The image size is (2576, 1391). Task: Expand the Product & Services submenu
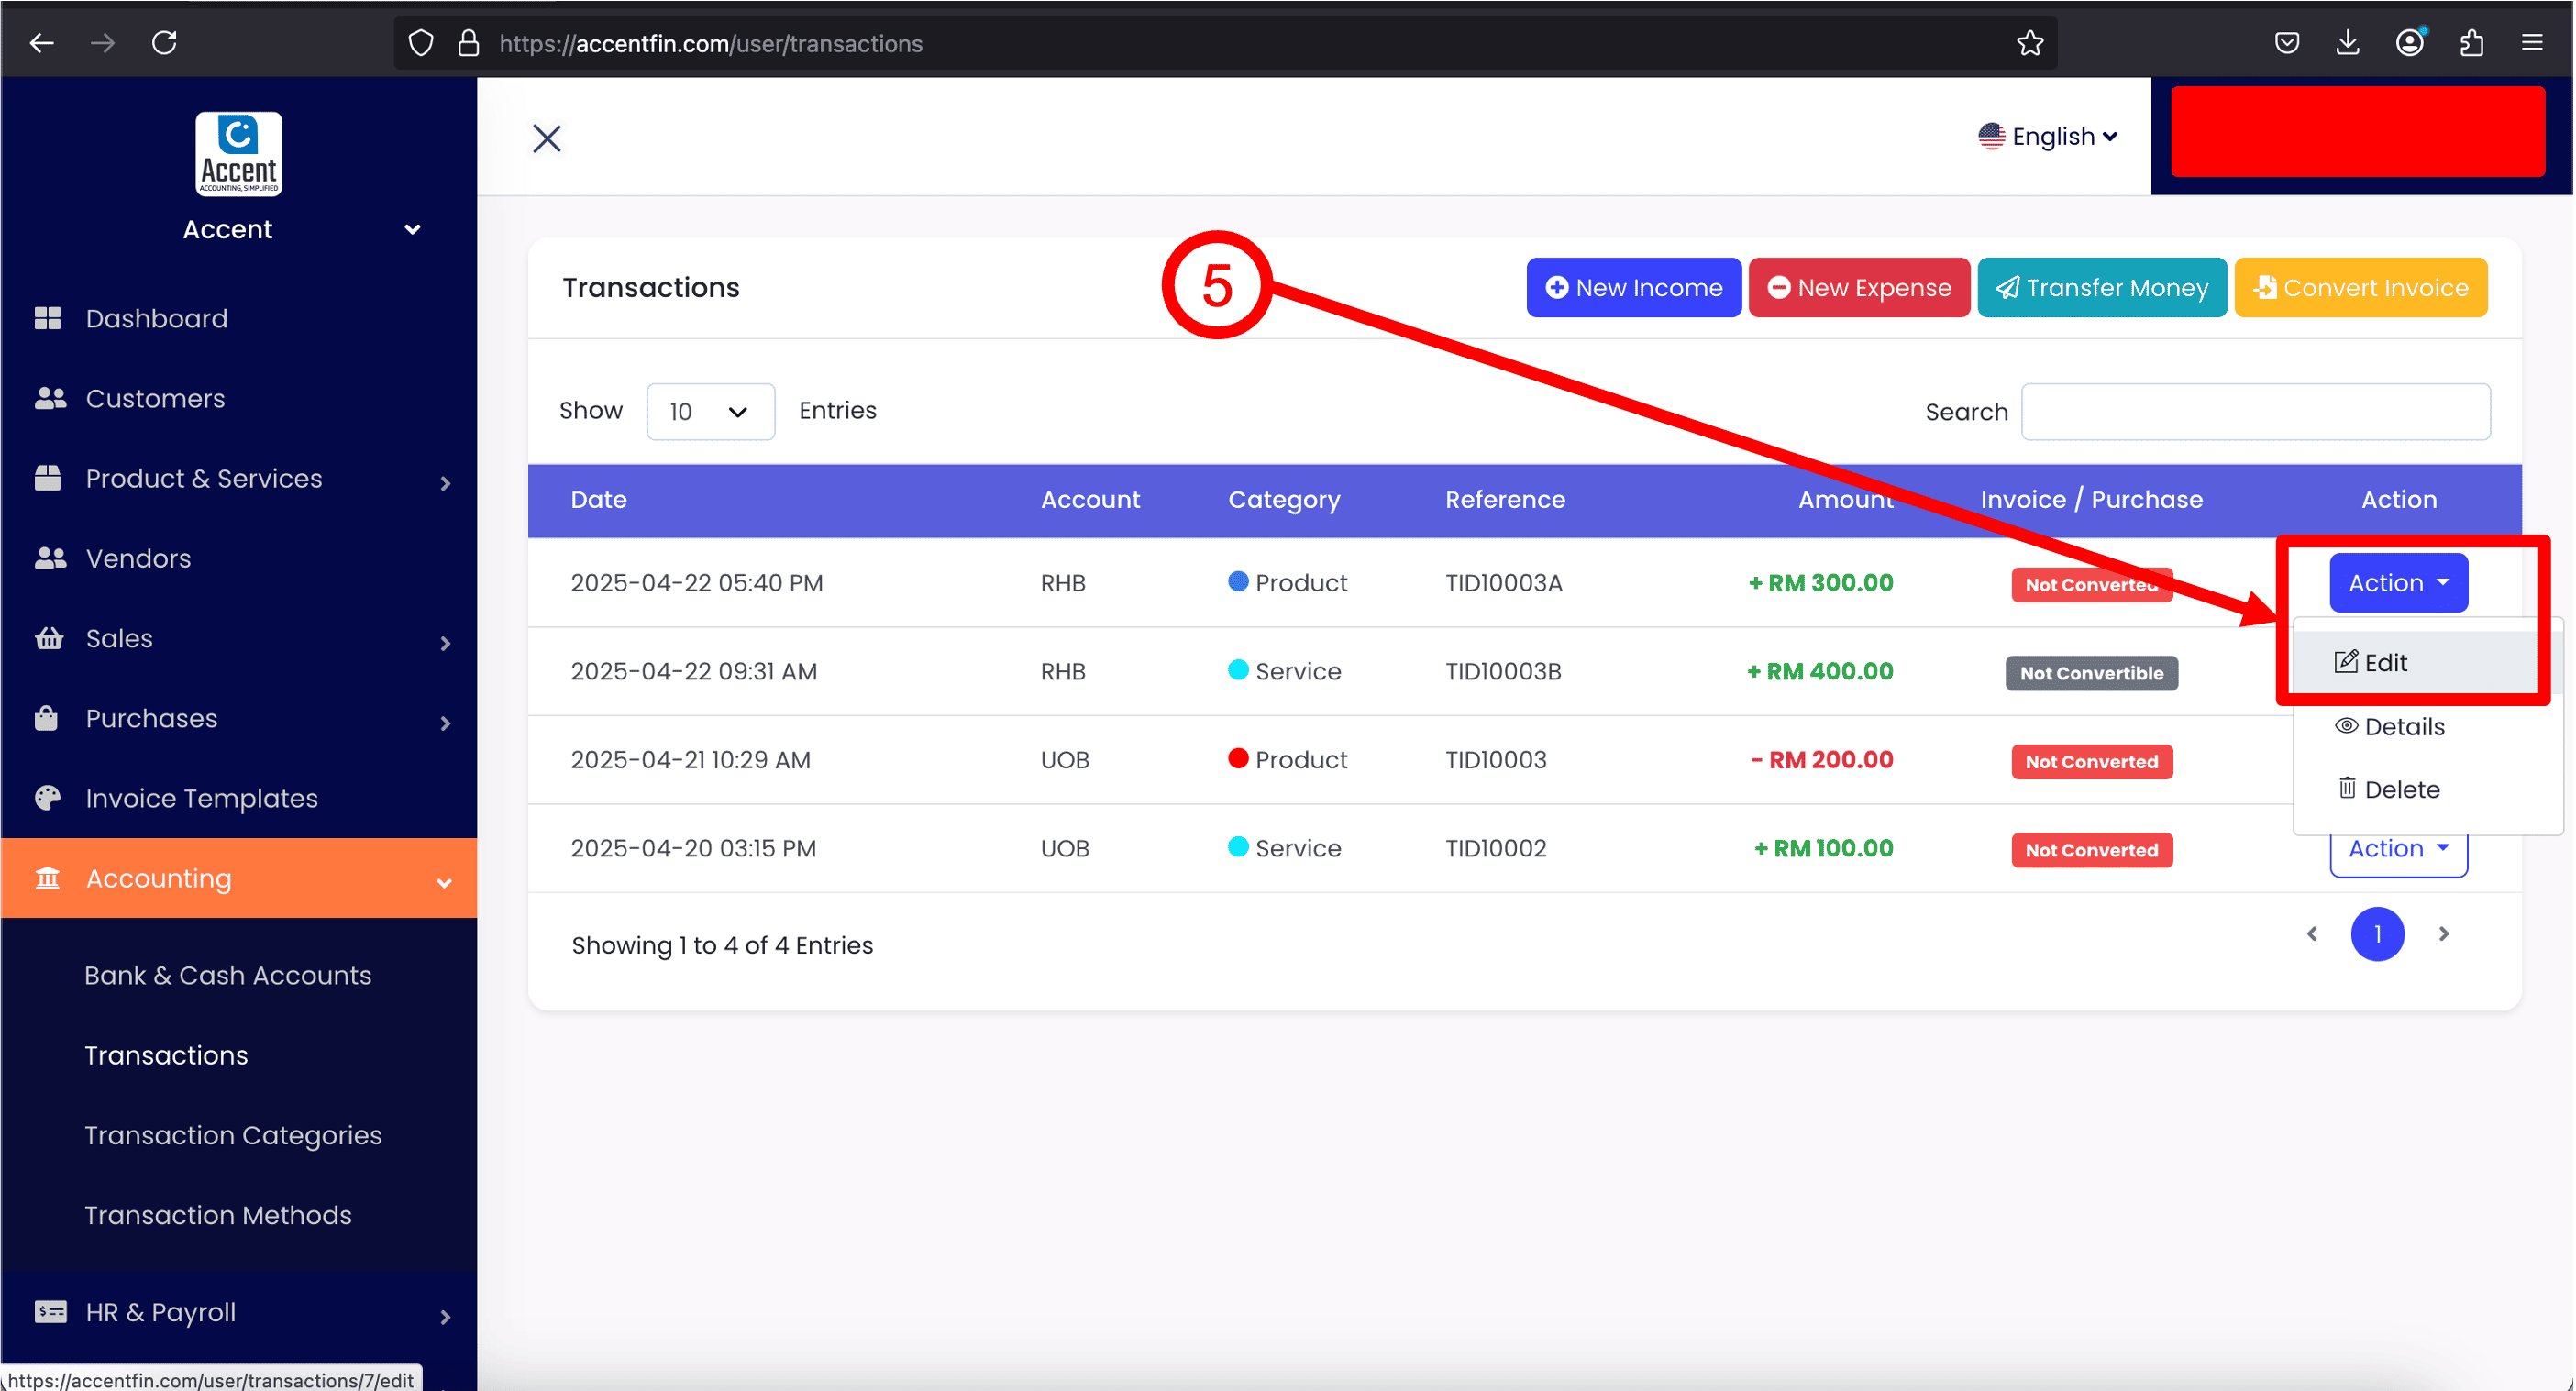pos(445,483)
